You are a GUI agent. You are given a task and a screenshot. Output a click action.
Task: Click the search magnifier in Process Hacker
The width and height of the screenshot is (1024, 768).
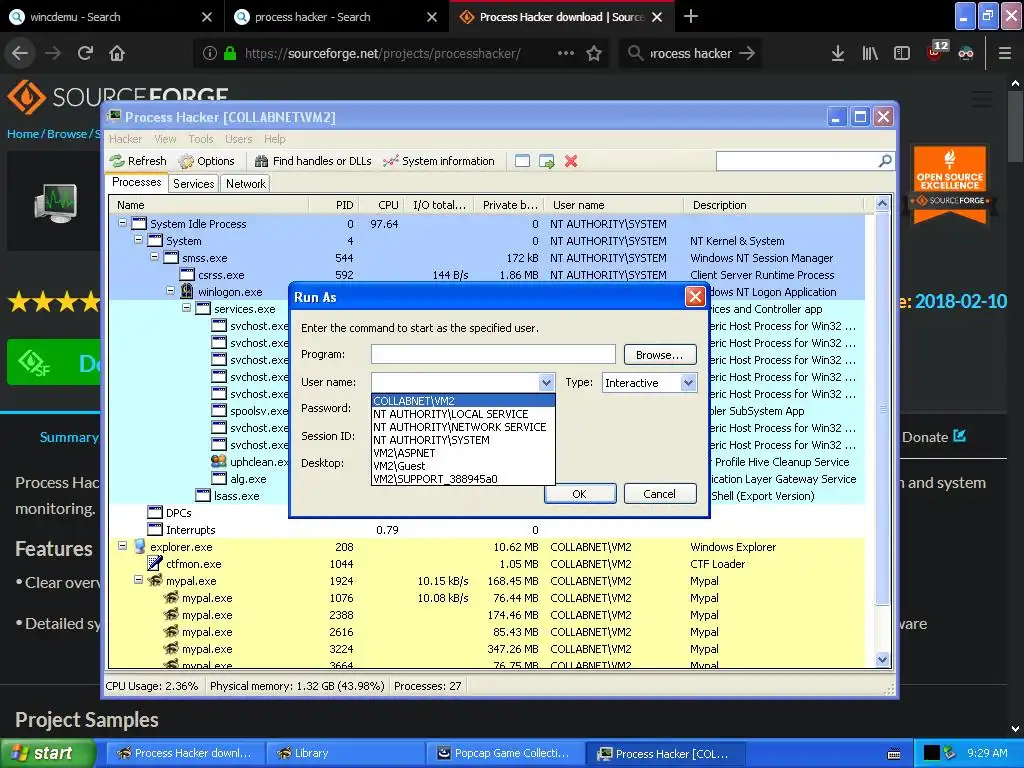pos(885,161)
